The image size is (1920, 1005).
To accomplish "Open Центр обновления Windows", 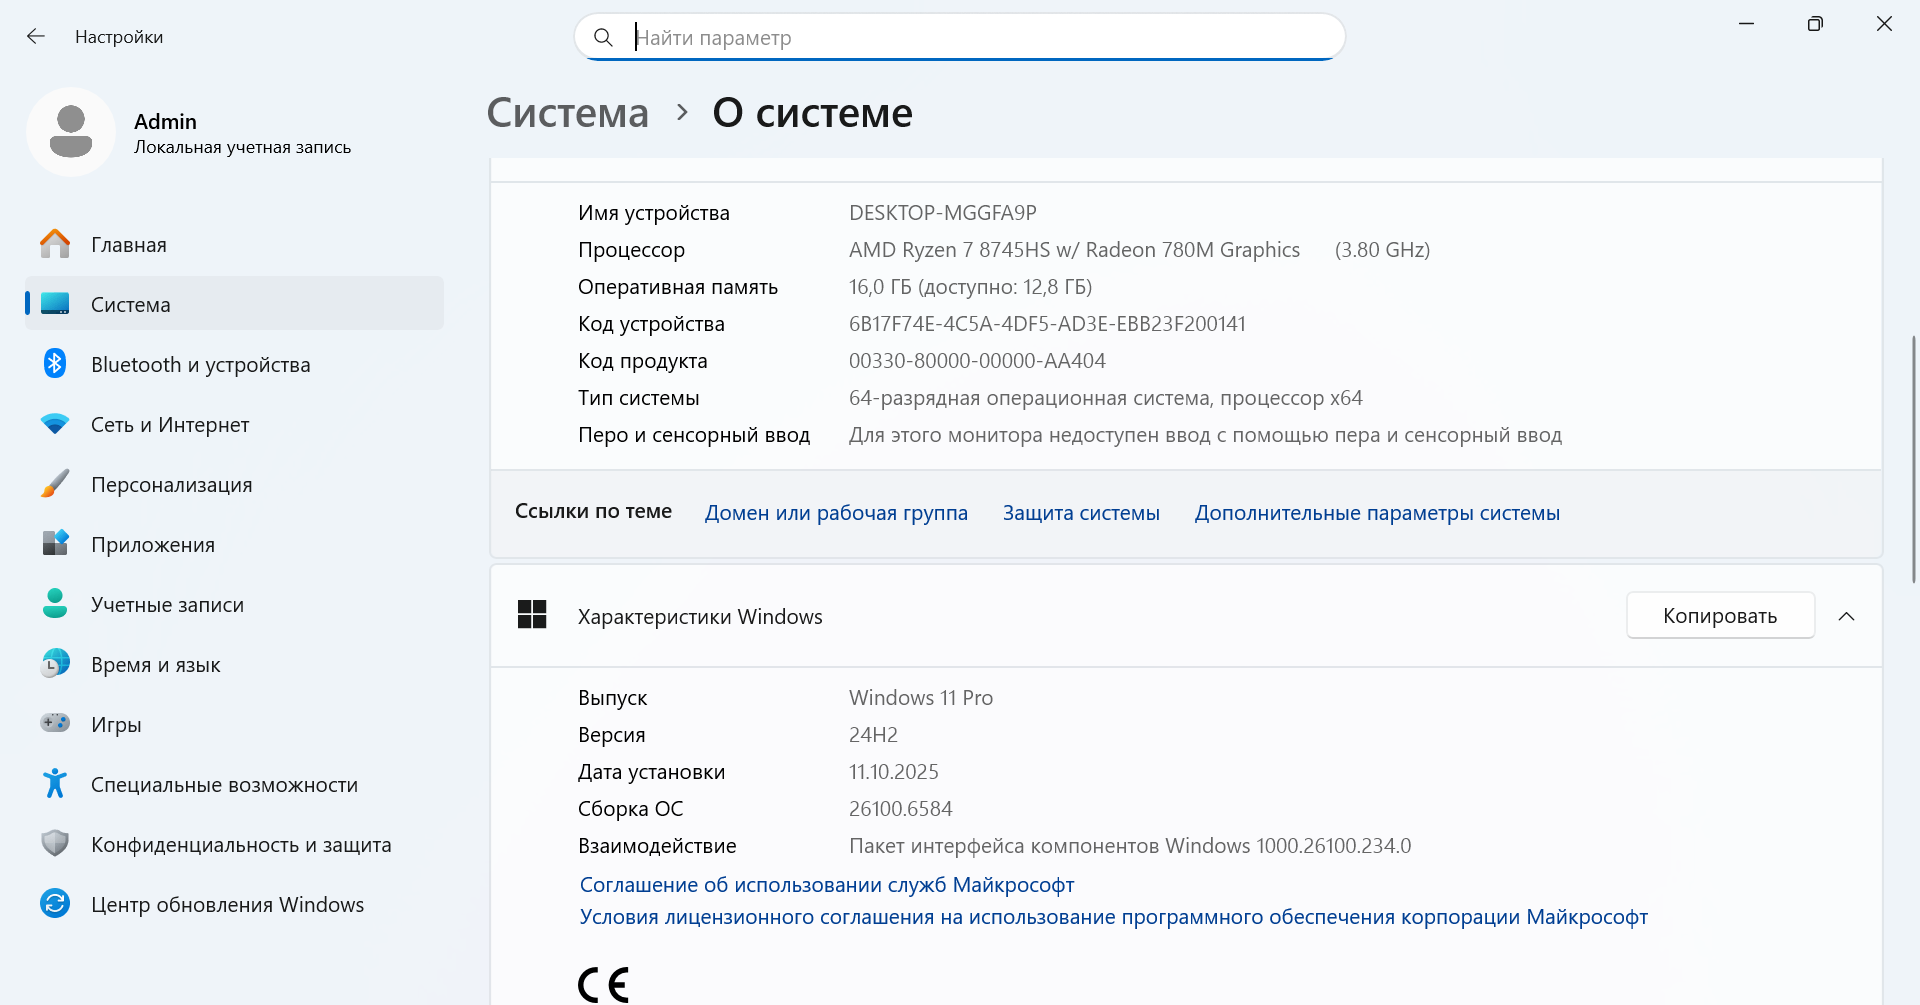I will coord(235,904).
